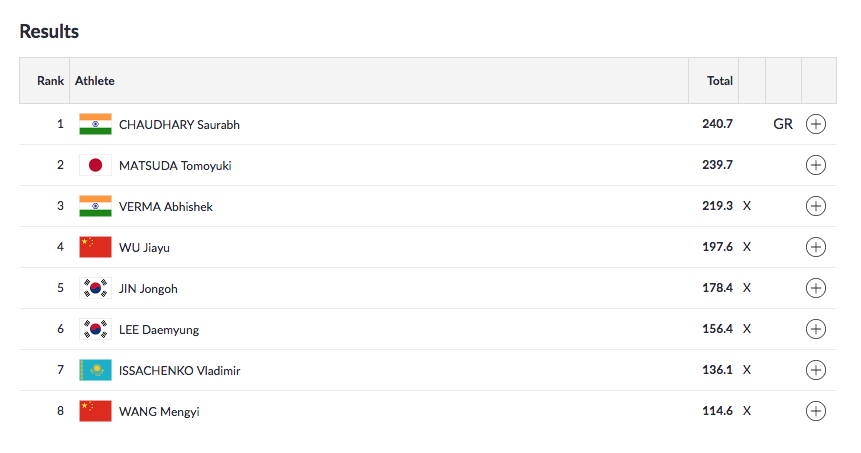The height and width of the screenshot is (453, 861).
Task: Click Kazakhstan flag beside ISSACHENKO Vladimir
Action: click(95, 370)
